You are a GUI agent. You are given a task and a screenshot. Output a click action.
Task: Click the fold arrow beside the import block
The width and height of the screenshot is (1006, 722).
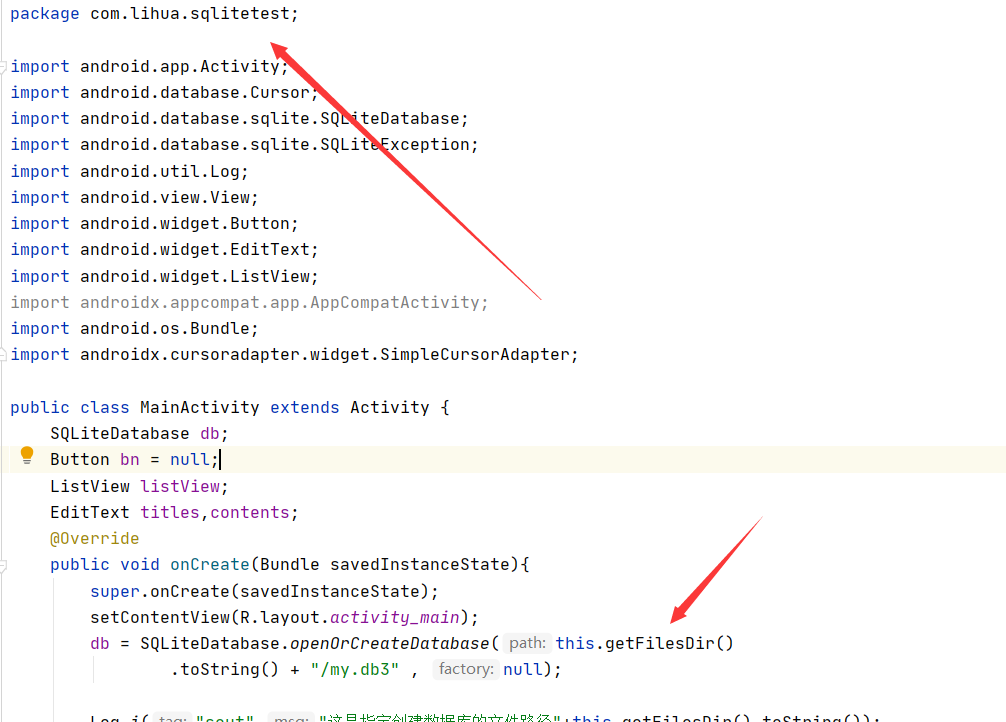tap(4, 66)
